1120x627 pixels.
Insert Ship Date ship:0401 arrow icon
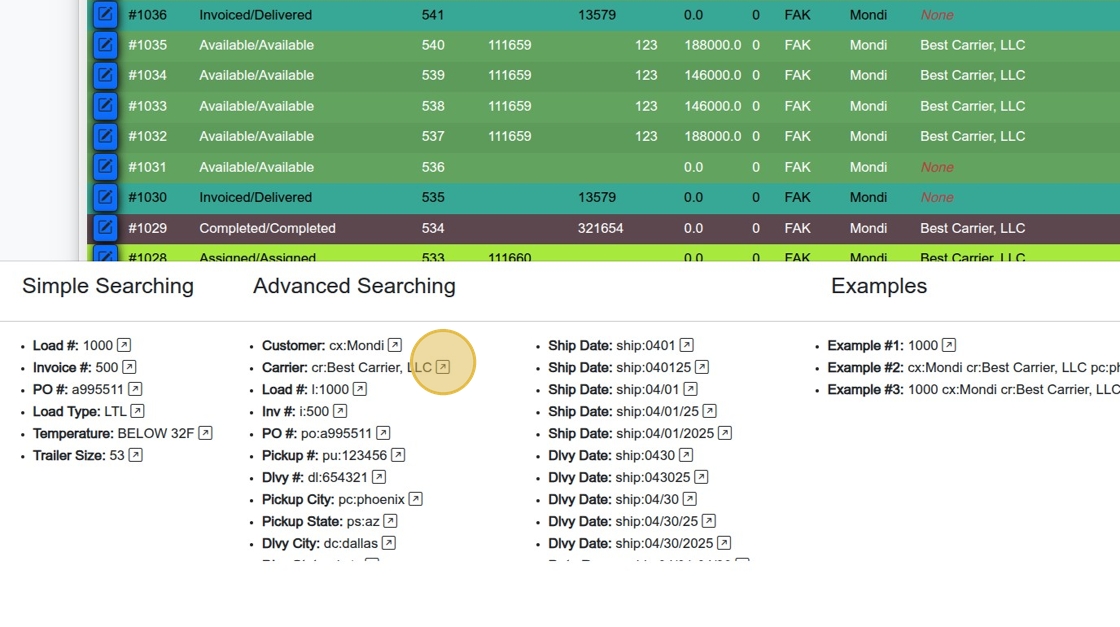point(686,345)
